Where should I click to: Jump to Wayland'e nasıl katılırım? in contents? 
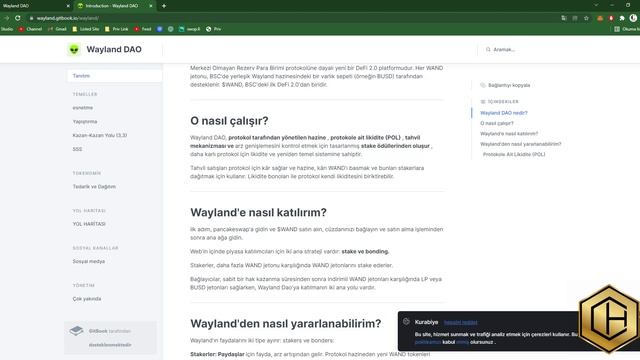[x=509, y=133]
